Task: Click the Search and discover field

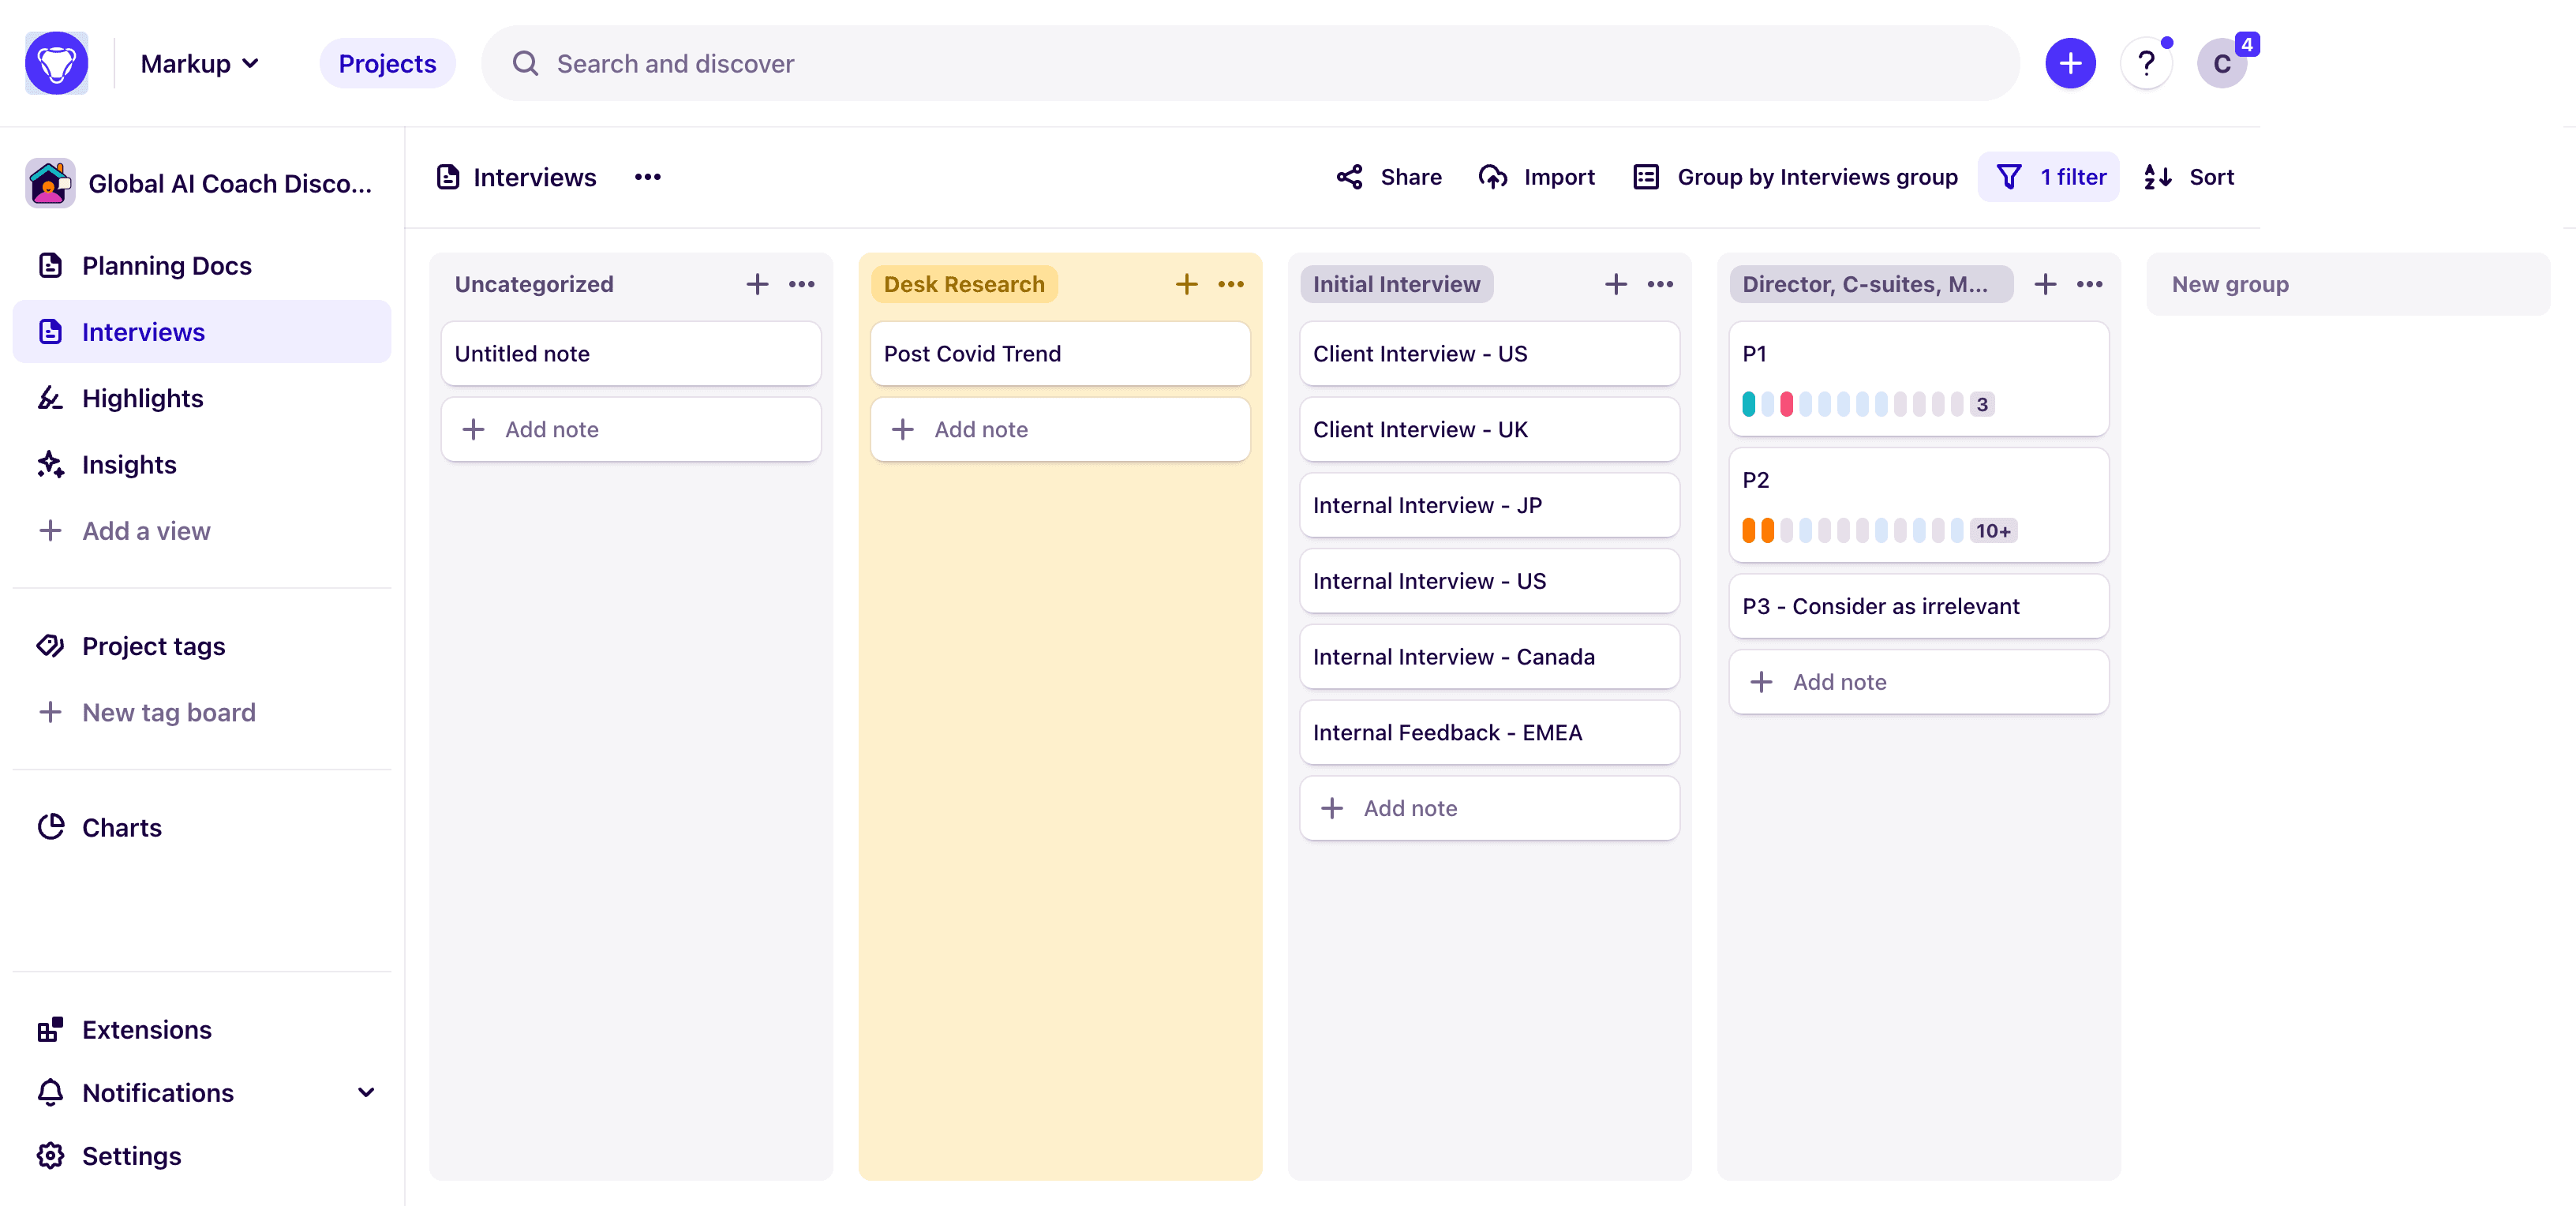Action: (1250, 64)
